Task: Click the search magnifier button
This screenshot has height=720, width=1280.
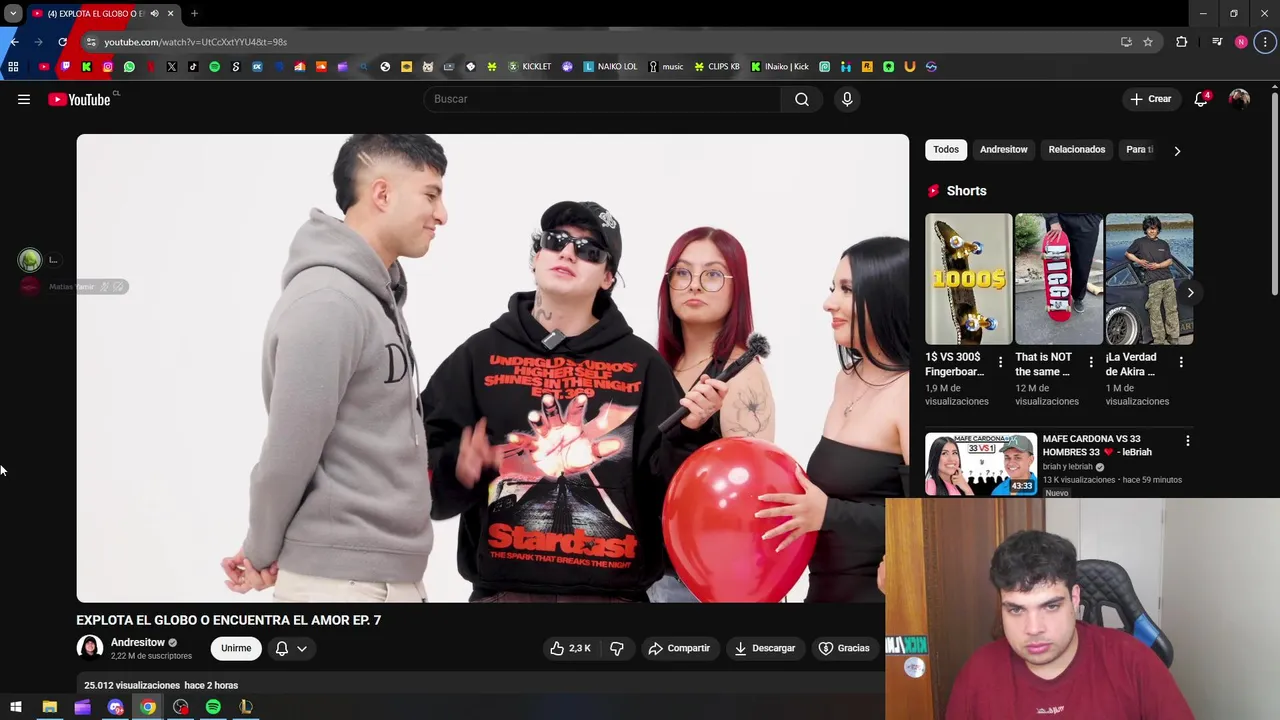Action: point(802,99)
